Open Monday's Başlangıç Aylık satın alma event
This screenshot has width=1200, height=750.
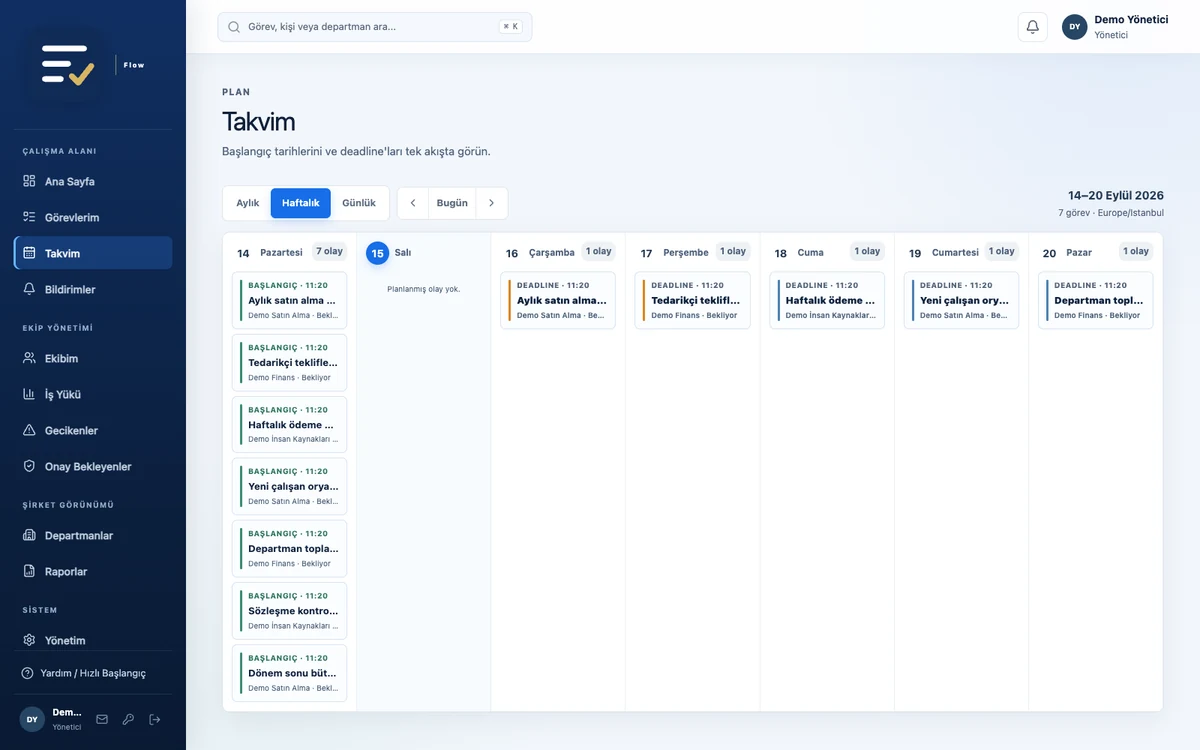point(290,300)
